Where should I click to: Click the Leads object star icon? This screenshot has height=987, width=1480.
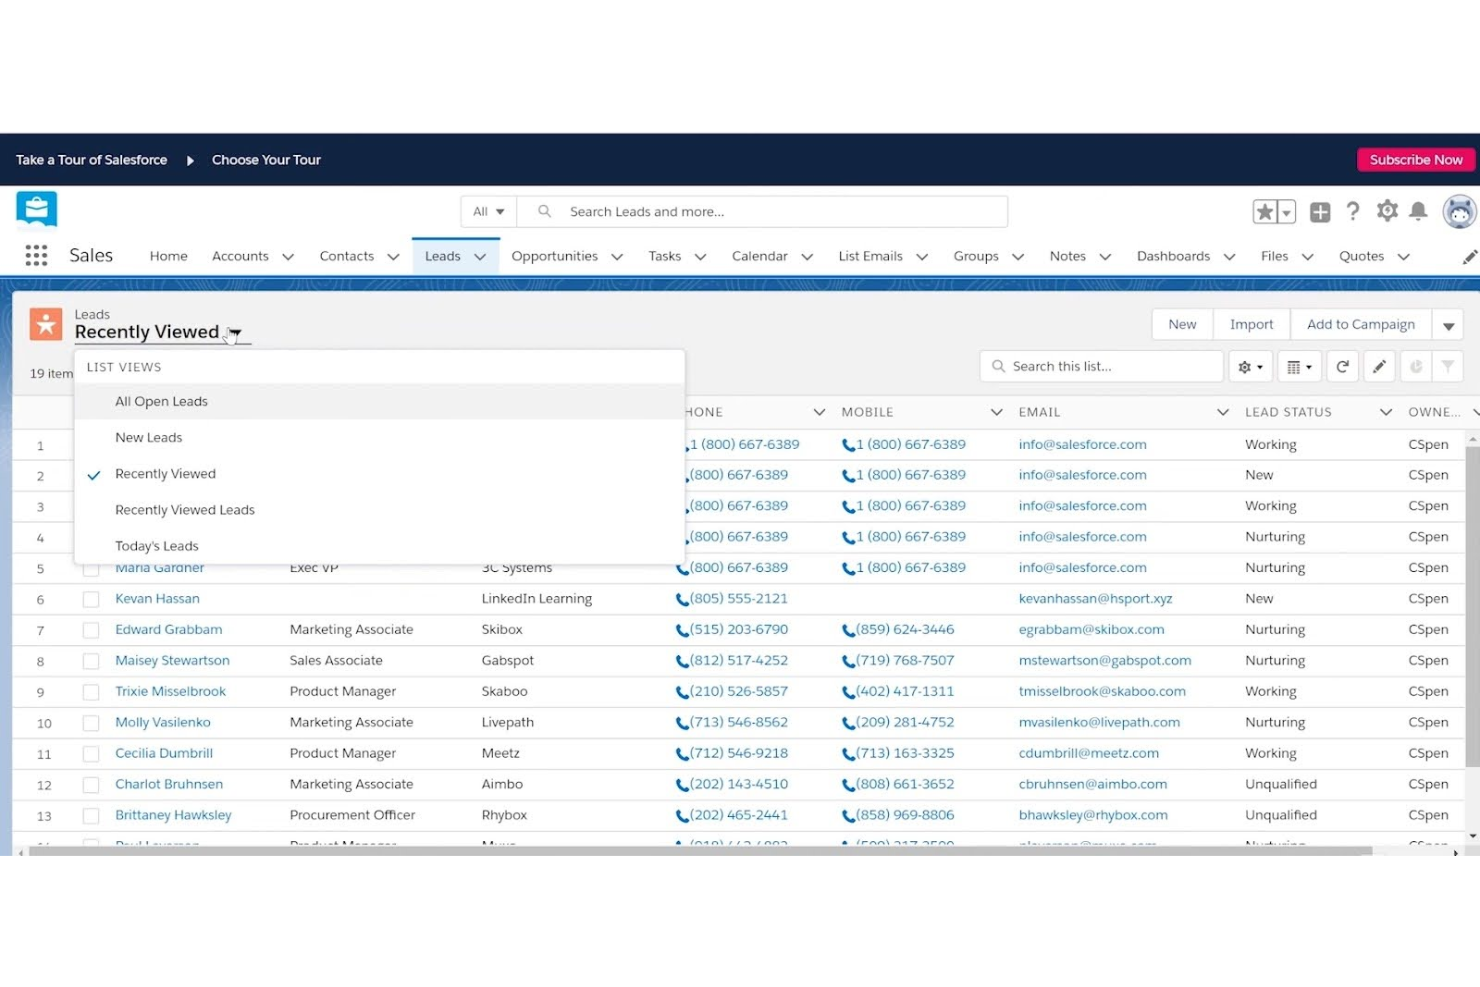46,324
